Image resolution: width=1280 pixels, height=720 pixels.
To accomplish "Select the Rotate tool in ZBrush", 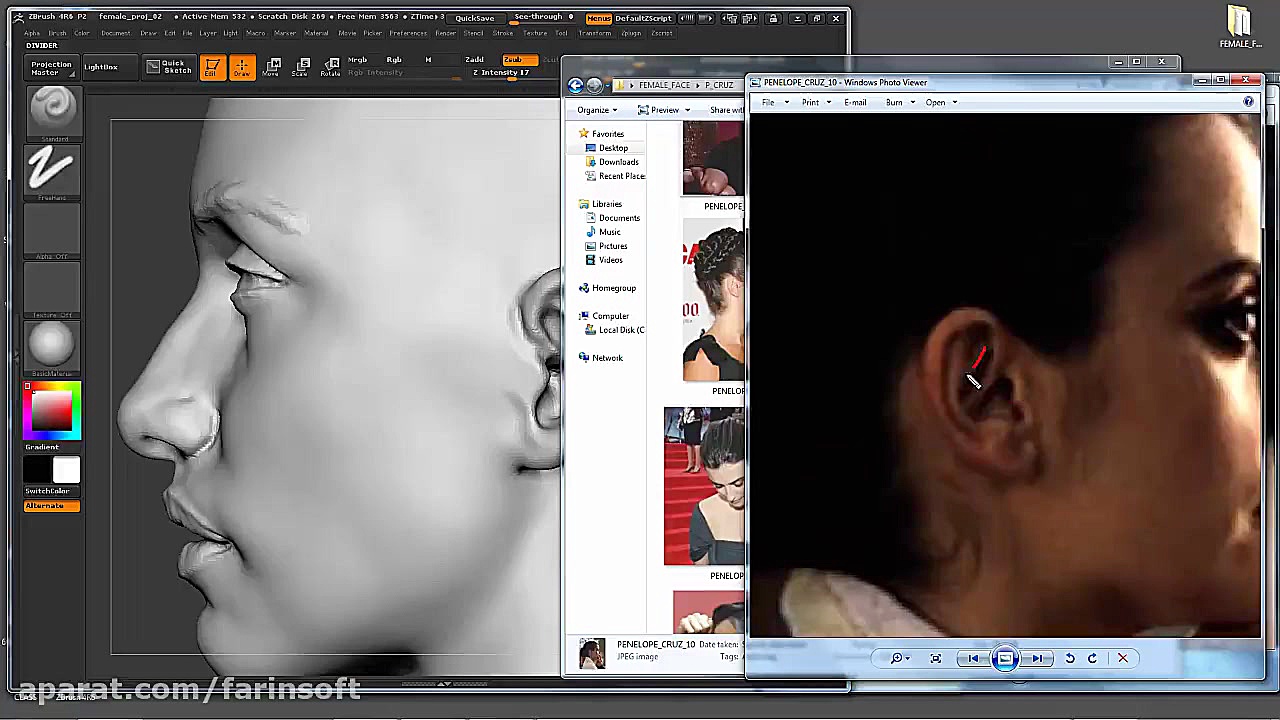I will pyautogui.click(x=331, y=67).
